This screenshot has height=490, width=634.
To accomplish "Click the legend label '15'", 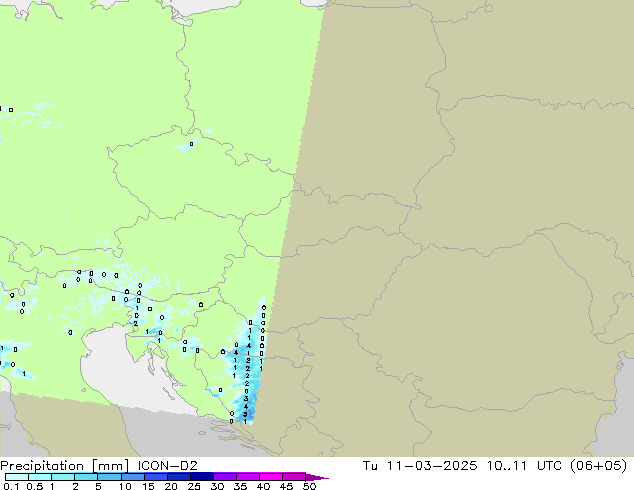I will pos(148,486).
